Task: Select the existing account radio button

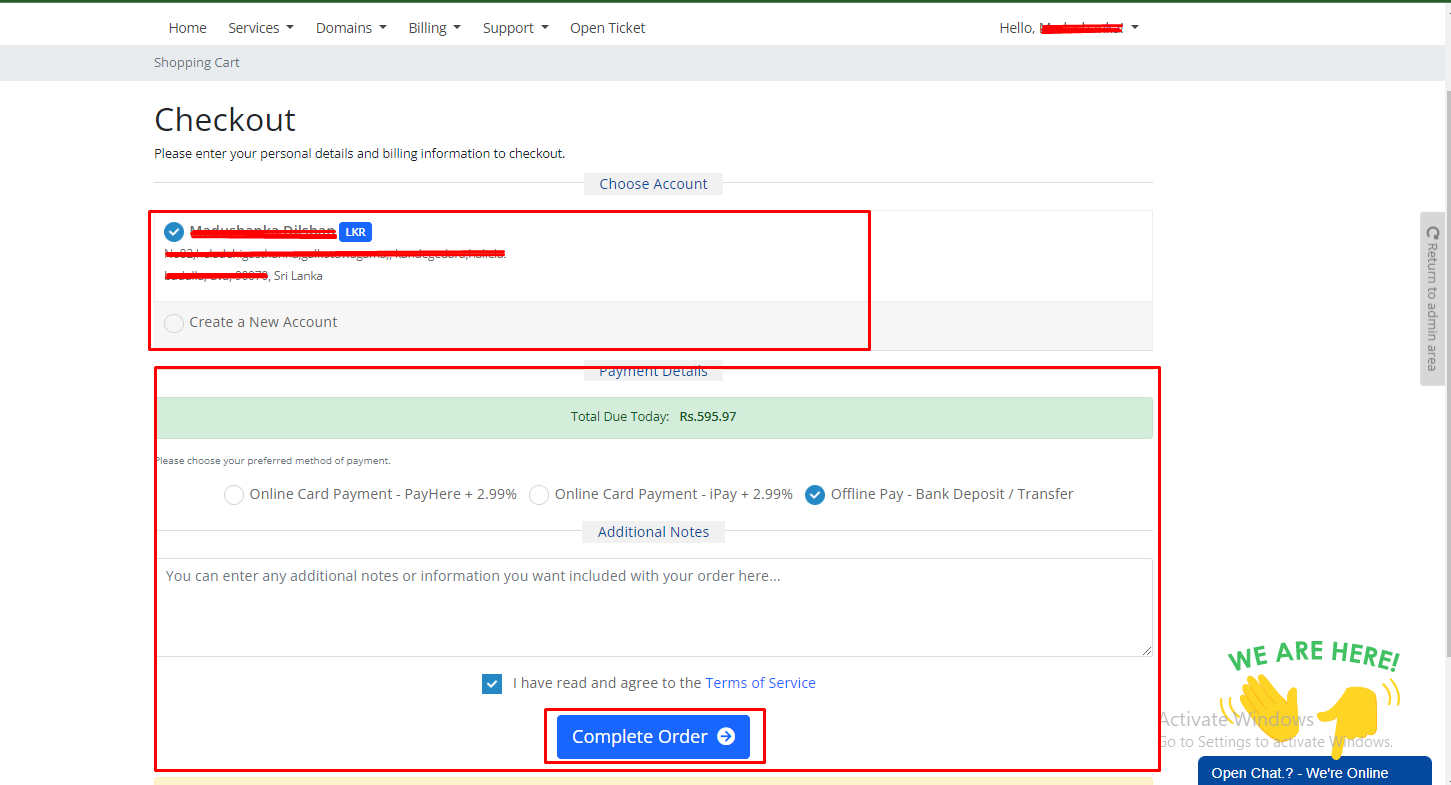Action: coord(174,232)
